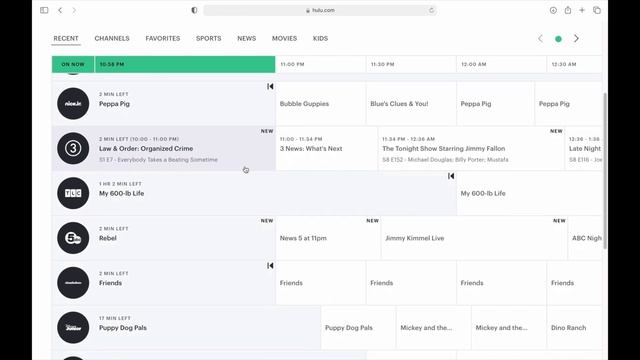Select the News tab
Image resolution: width=640 pixels, height=360 pixels.
247,38
